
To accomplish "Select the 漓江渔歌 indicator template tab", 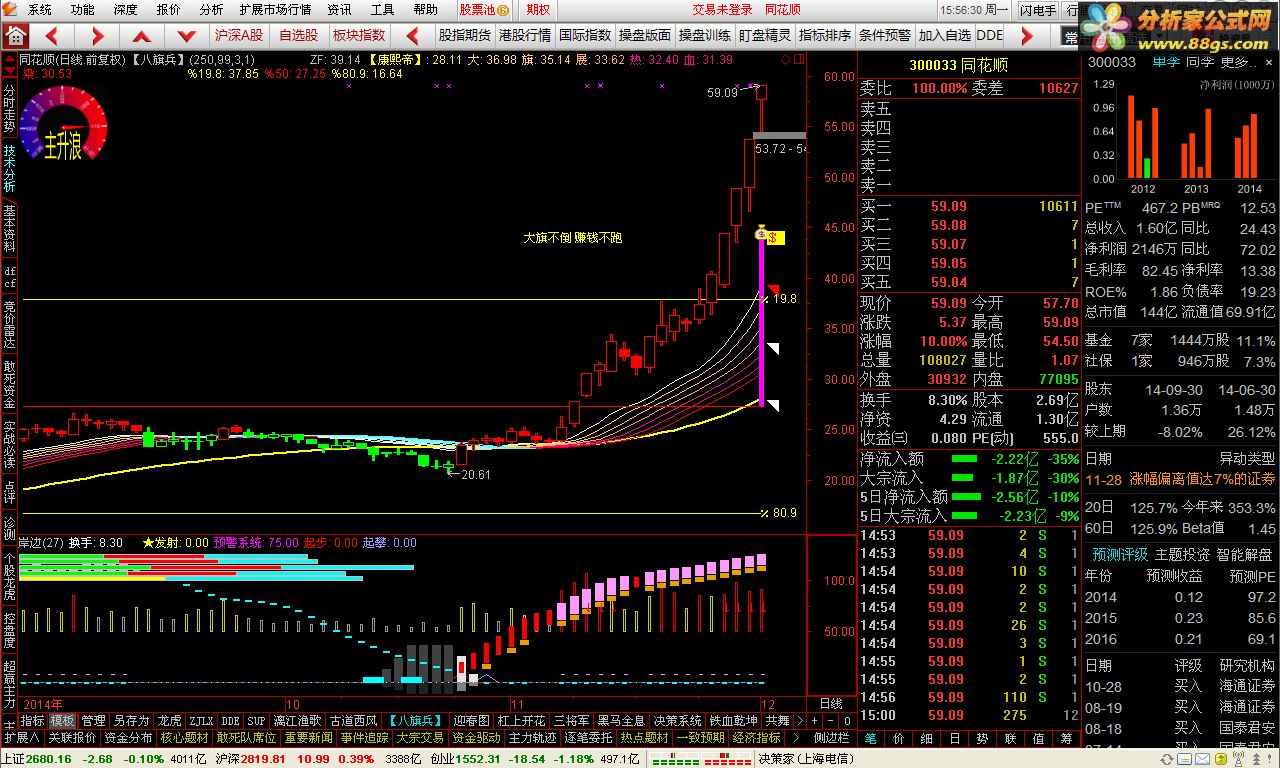I will click(x=297, y=720).
